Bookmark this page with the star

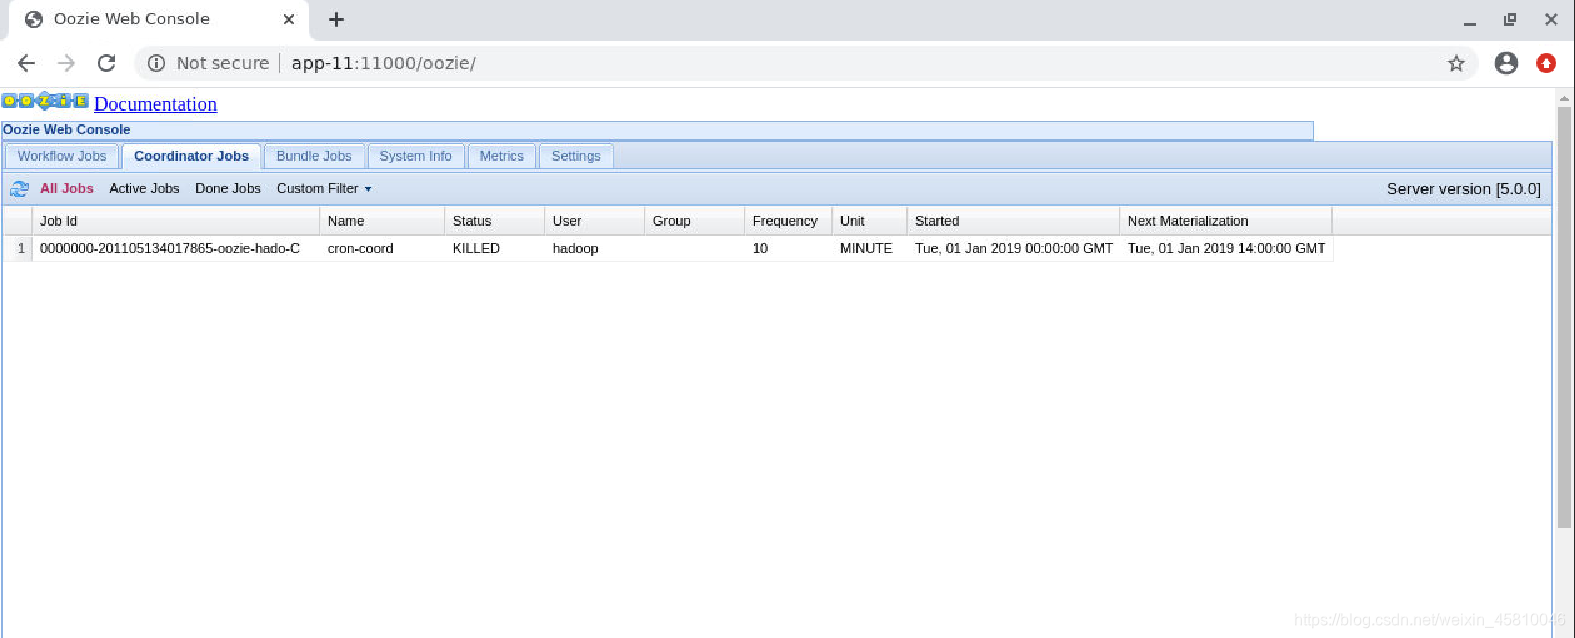click(x=1456, y=63)
